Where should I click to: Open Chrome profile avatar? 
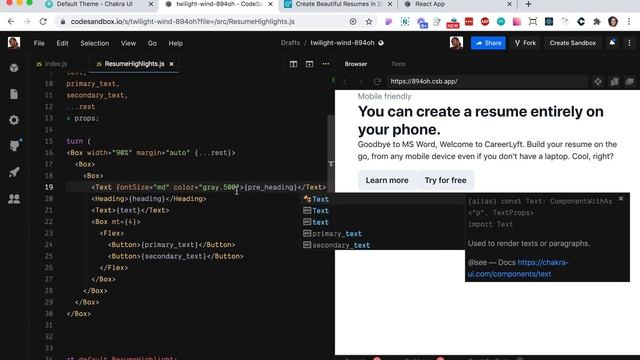tap(613, 22)
